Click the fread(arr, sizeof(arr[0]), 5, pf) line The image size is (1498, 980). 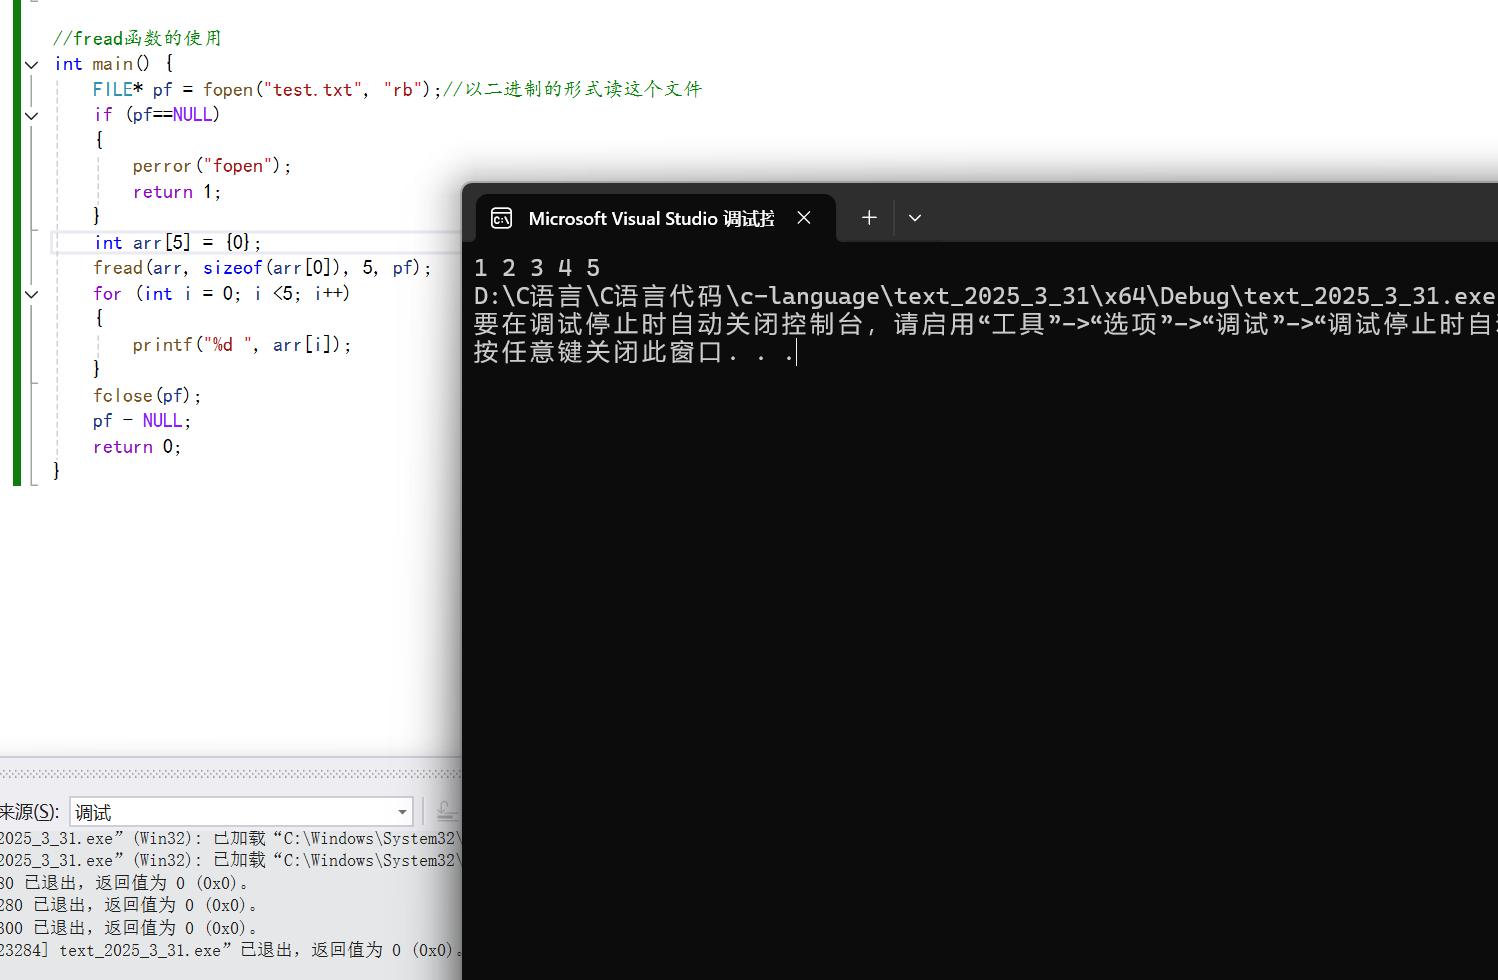pyautogui.click(x=262, y=268)
